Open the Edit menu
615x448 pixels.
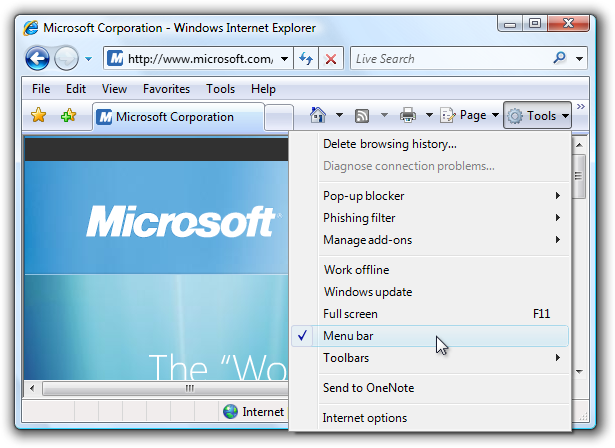pyautogui.click(x=76, y=89)
